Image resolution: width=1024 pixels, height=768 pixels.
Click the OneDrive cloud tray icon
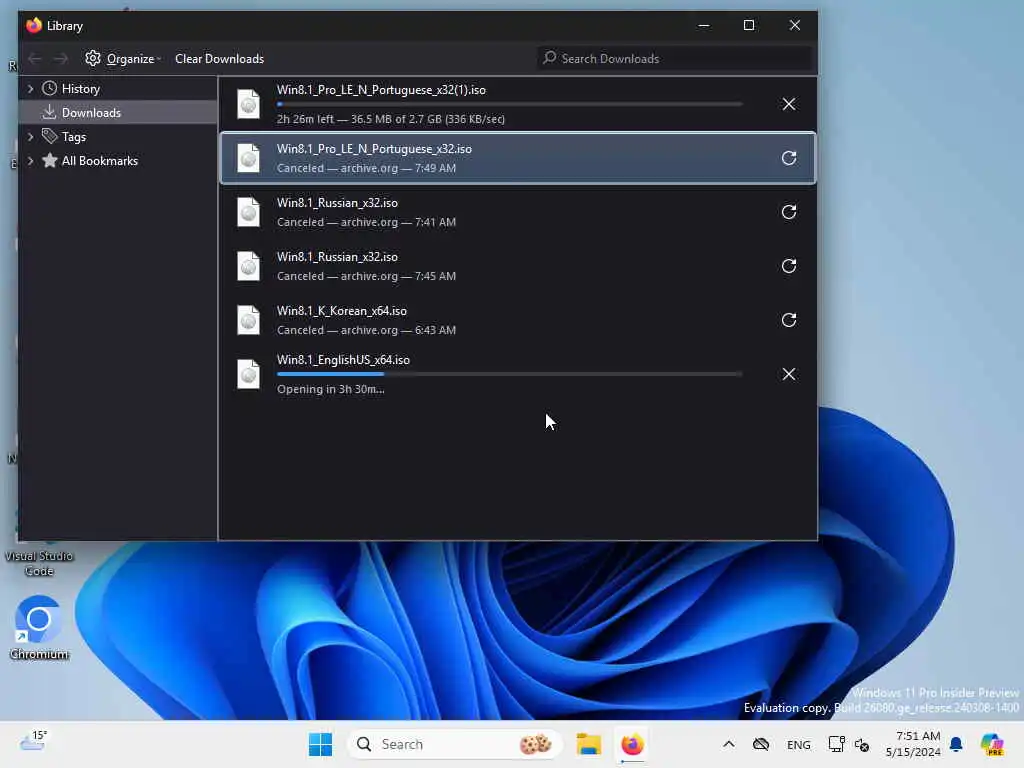coord(761,744)
